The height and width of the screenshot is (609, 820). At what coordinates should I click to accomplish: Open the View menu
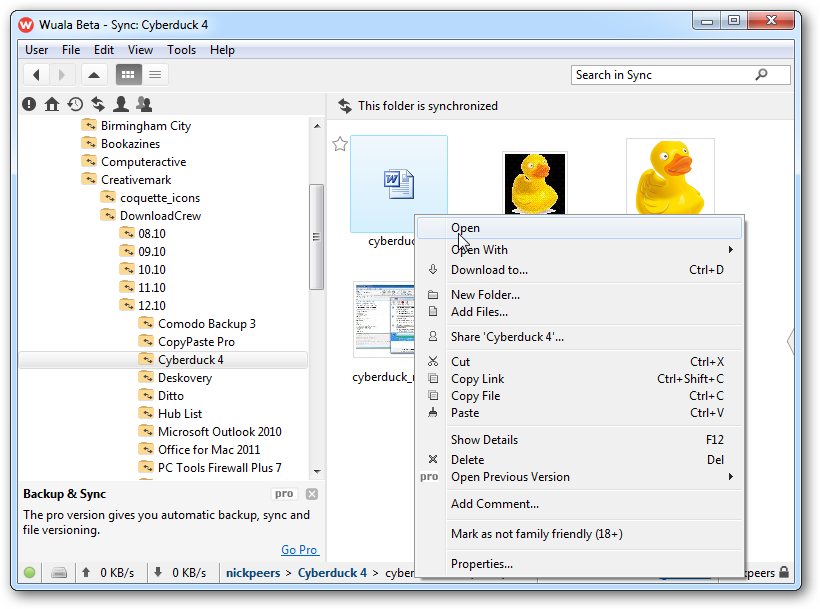pos(140,50)
